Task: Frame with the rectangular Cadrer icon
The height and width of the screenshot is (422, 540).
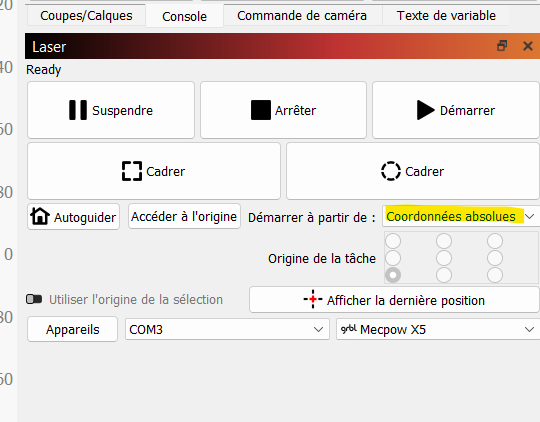Action: [132, 171]
